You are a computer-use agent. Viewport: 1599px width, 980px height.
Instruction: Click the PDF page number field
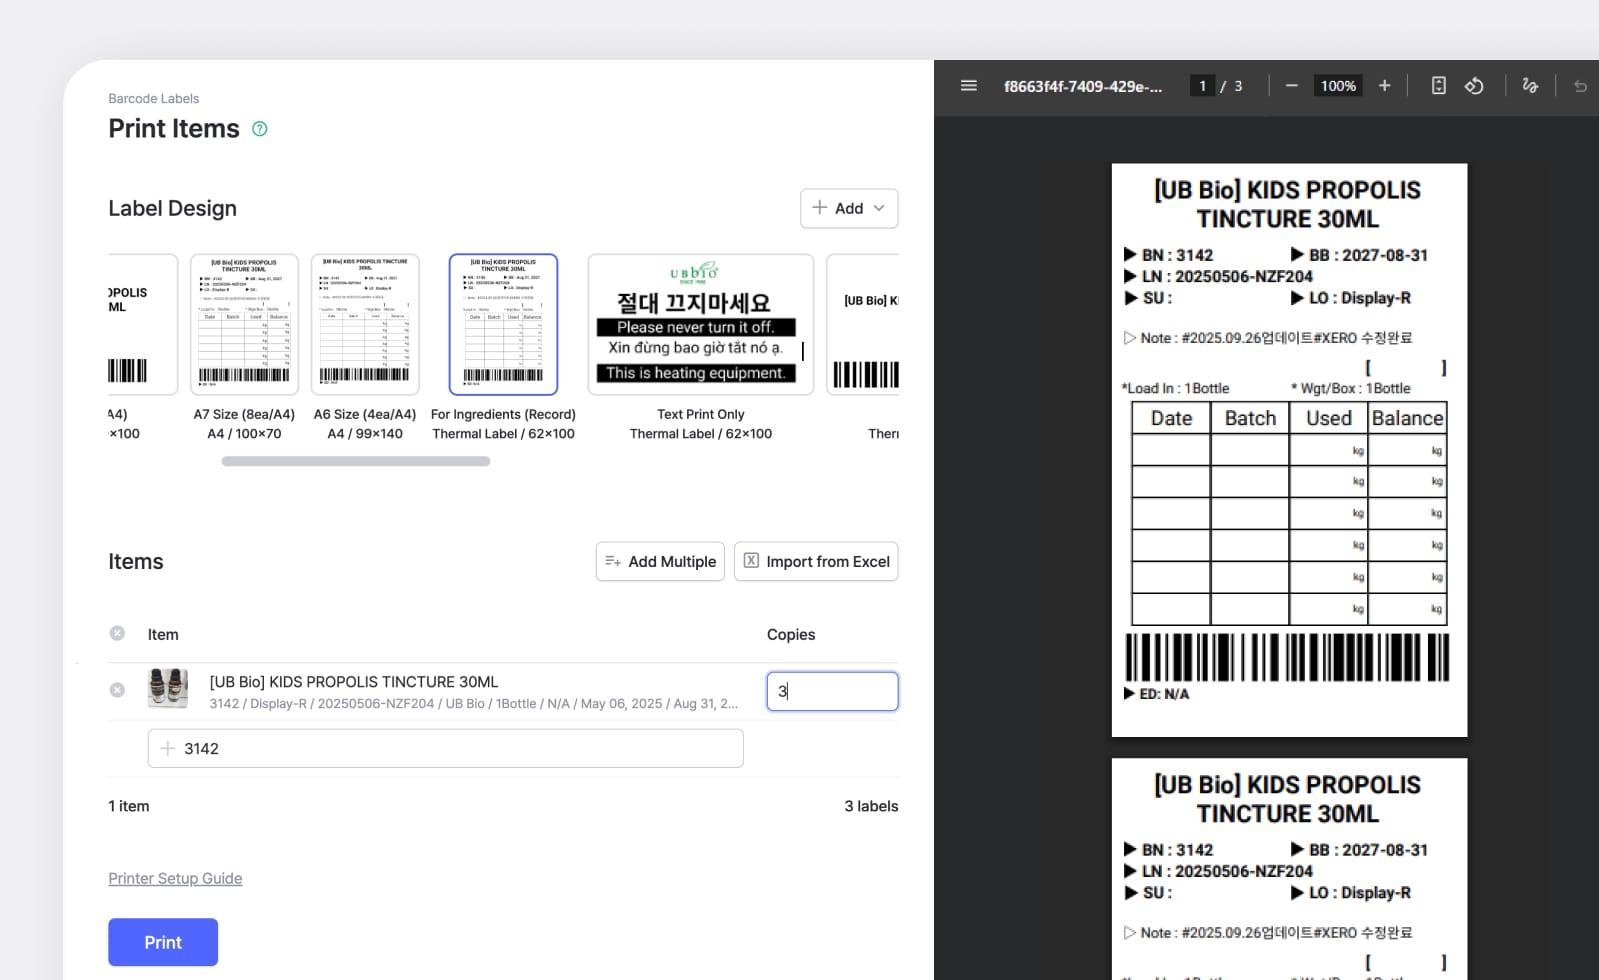pyautogui.click(x=1202, y=86)
